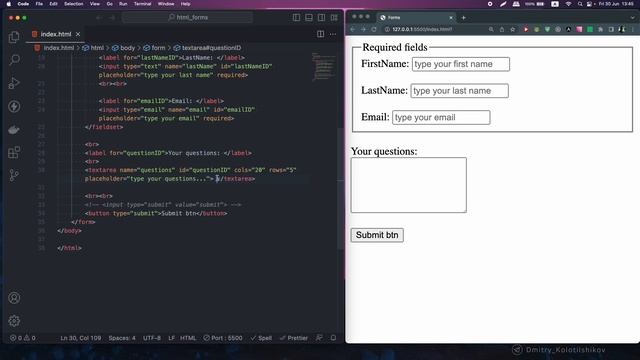The height and width of the screenshot is (360, 640).
Task: Select the index.html editor tab
Action: tap(56, 34)
